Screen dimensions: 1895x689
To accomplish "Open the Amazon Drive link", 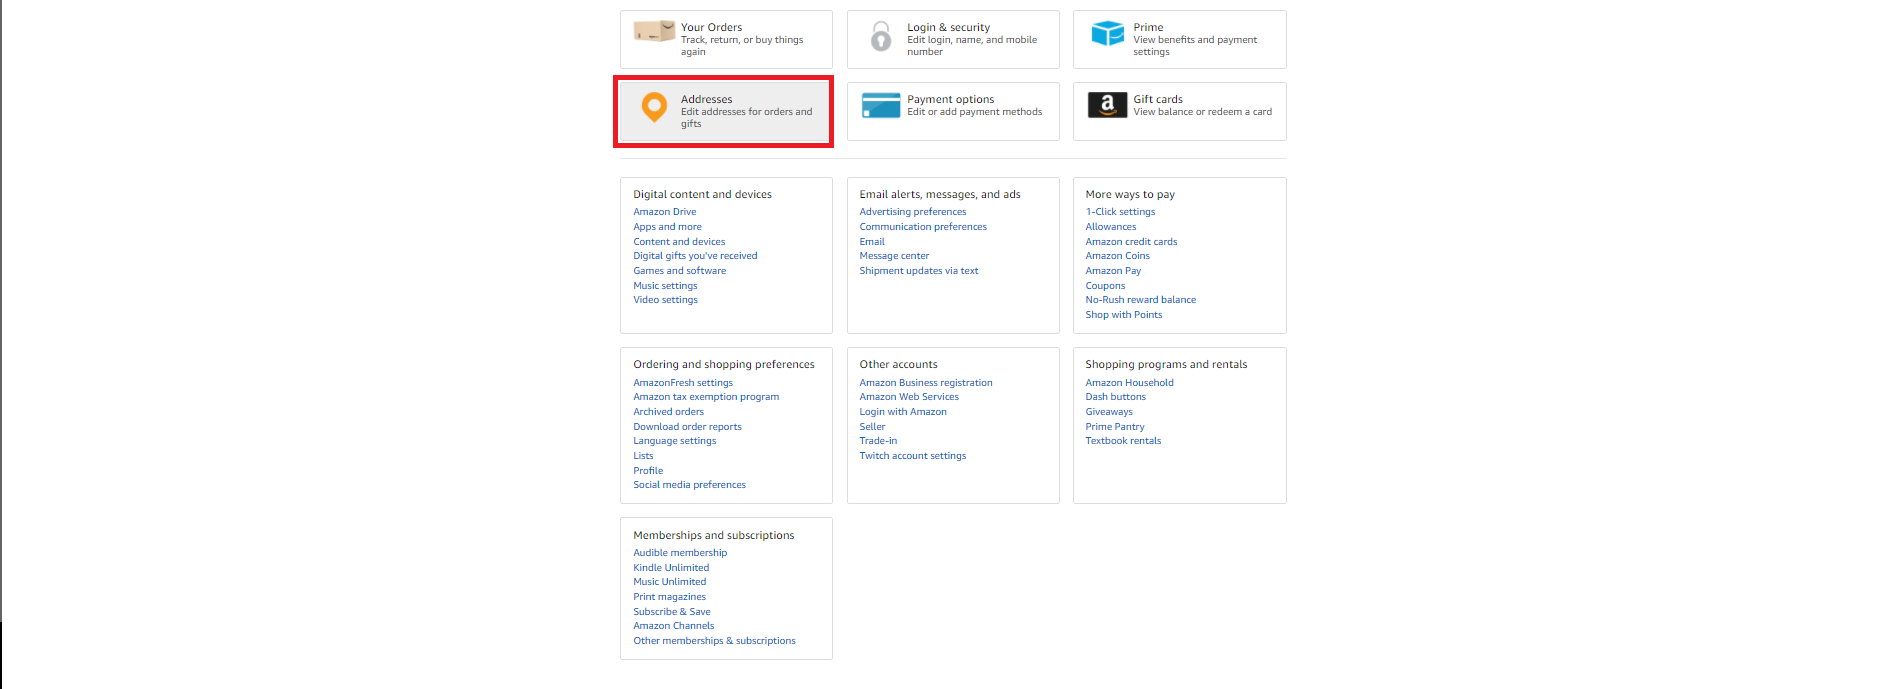I will click(x=664, y=212).
